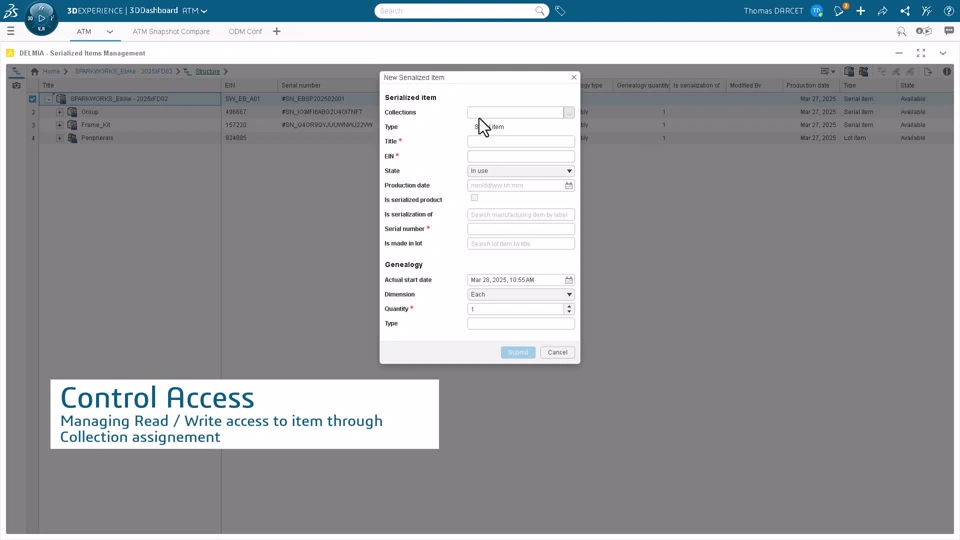Open the widget chevron menu at top right
Screen dimensions: 960x540
(943, 53)
